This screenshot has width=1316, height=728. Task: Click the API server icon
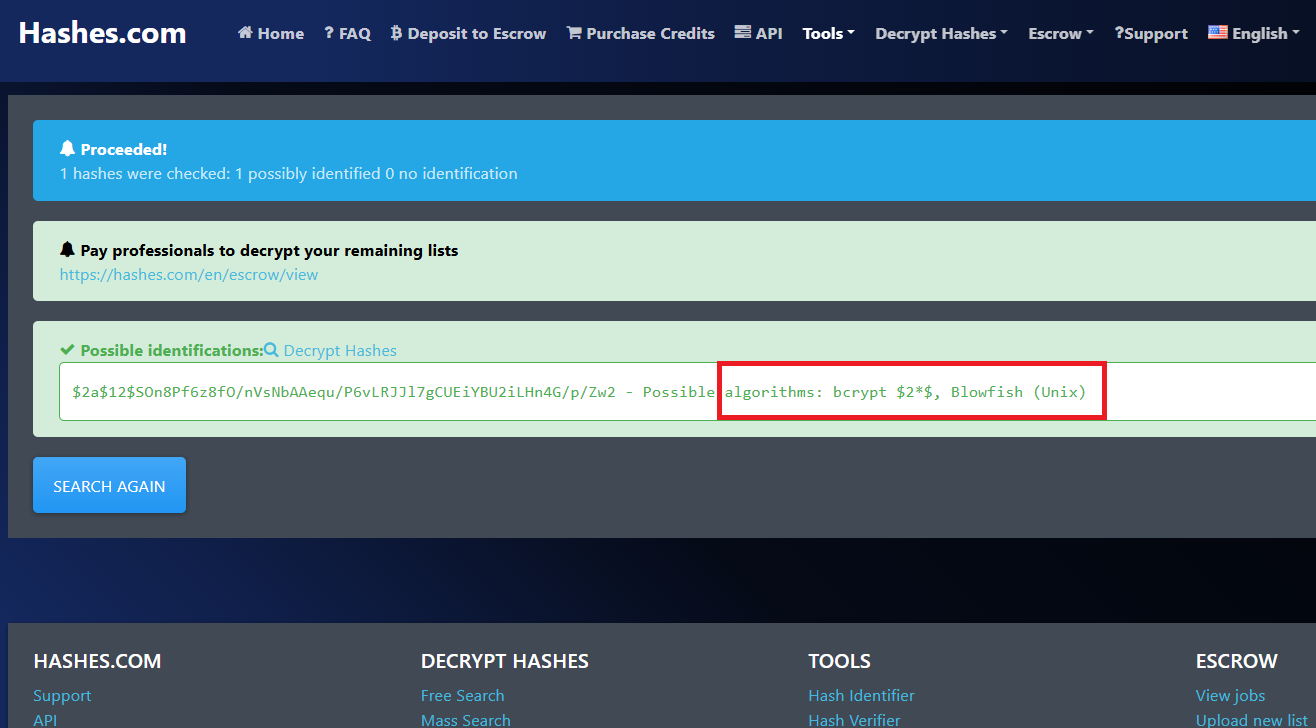click(743, 32)
